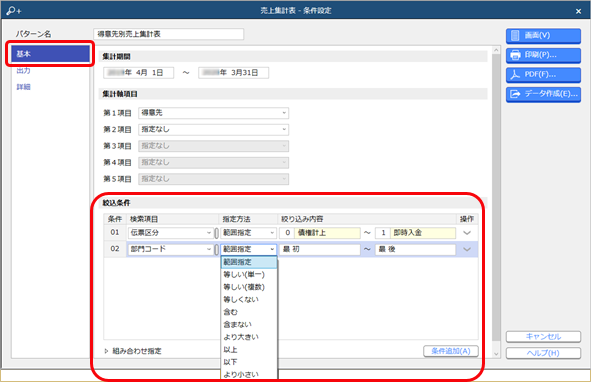Viewport: 591px width, 382px height.
Task: Open the 伝票区分 search item dropdown
Action: coord(170,233)
